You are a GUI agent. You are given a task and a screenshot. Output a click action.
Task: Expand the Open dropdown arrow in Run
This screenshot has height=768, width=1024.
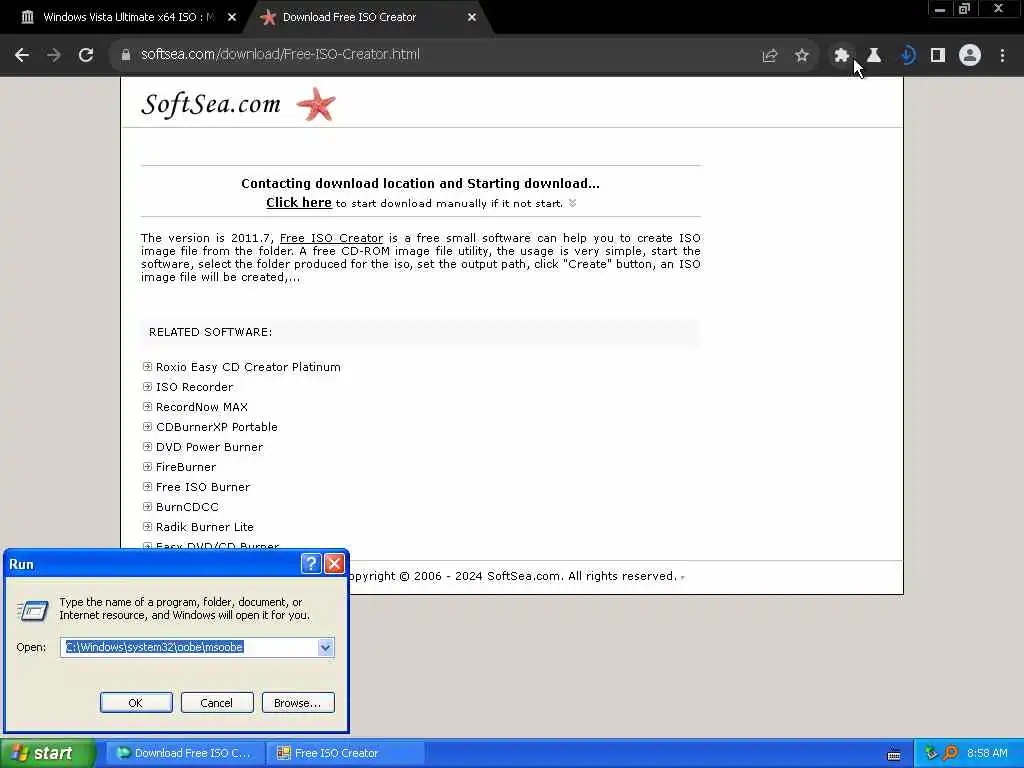click(325, 648)
